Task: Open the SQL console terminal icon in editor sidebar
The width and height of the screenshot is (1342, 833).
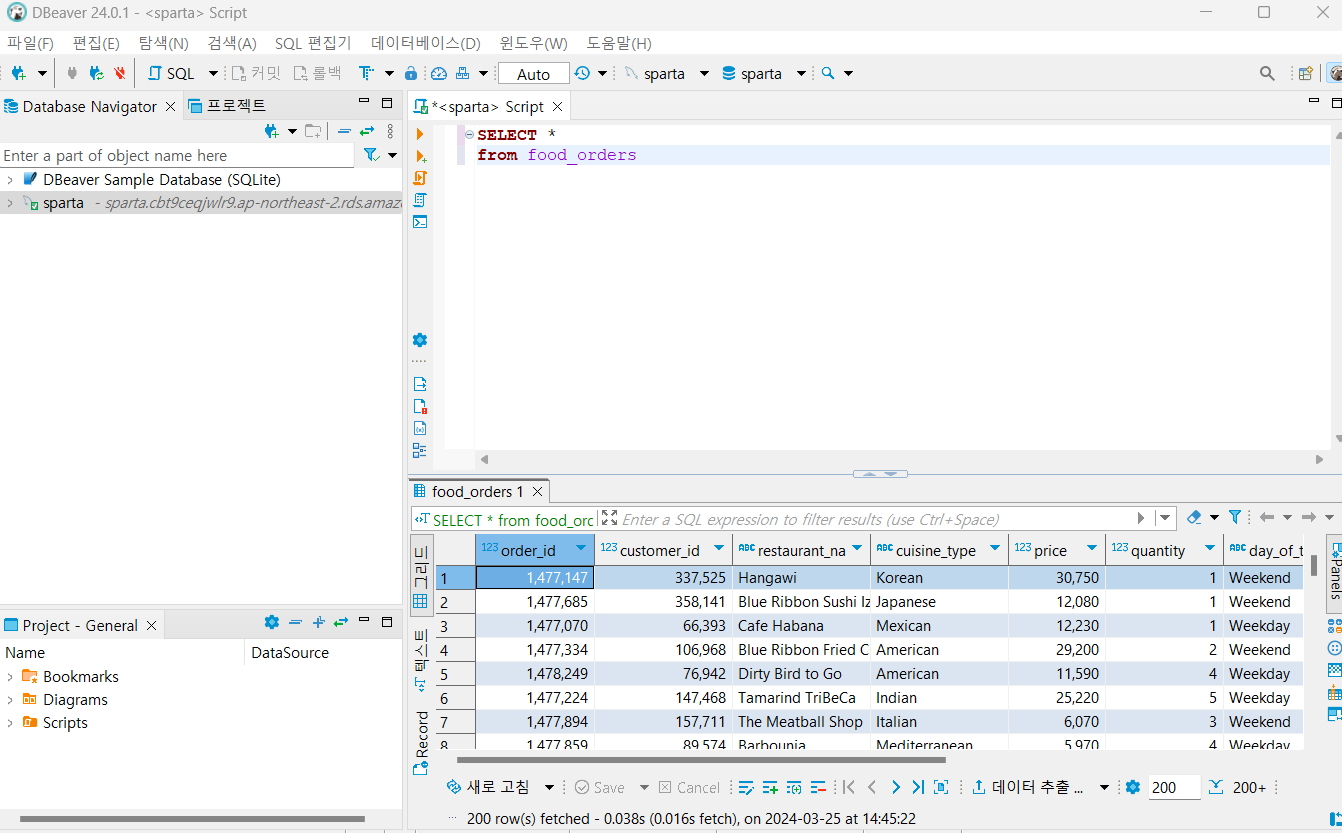Action: (x=420, y=222)
